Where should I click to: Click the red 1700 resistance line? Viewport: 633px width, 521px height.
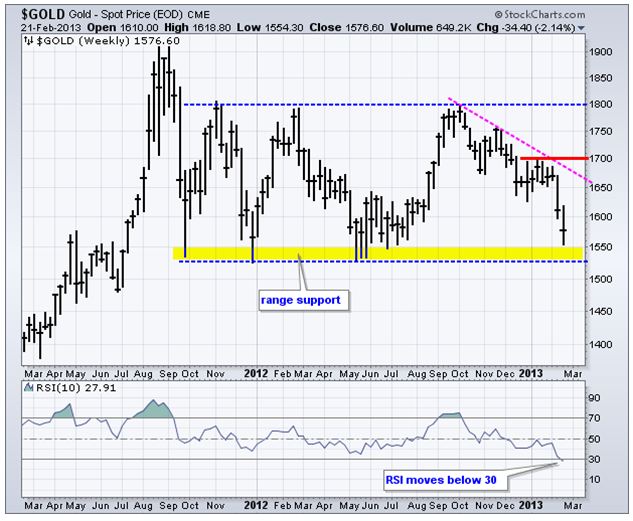[x=554, y=159]
